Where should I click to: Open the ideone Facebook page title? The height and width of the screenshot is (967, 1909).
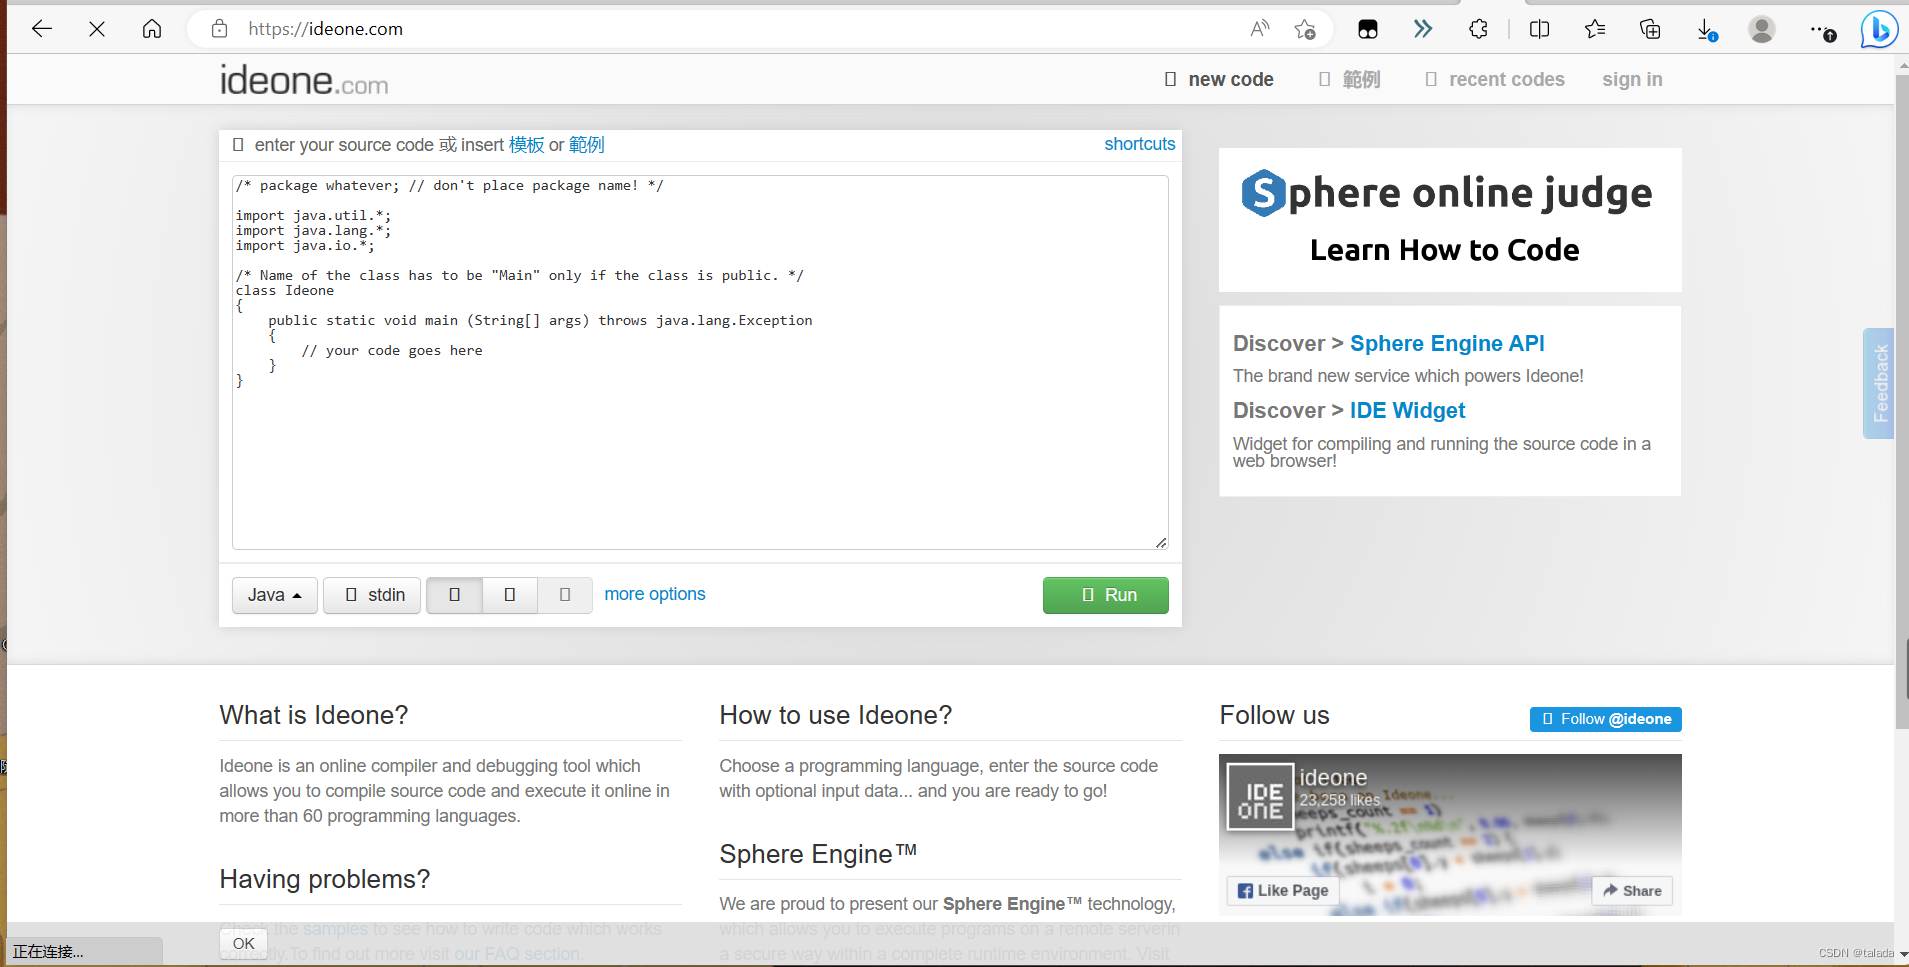(1333, 777)
